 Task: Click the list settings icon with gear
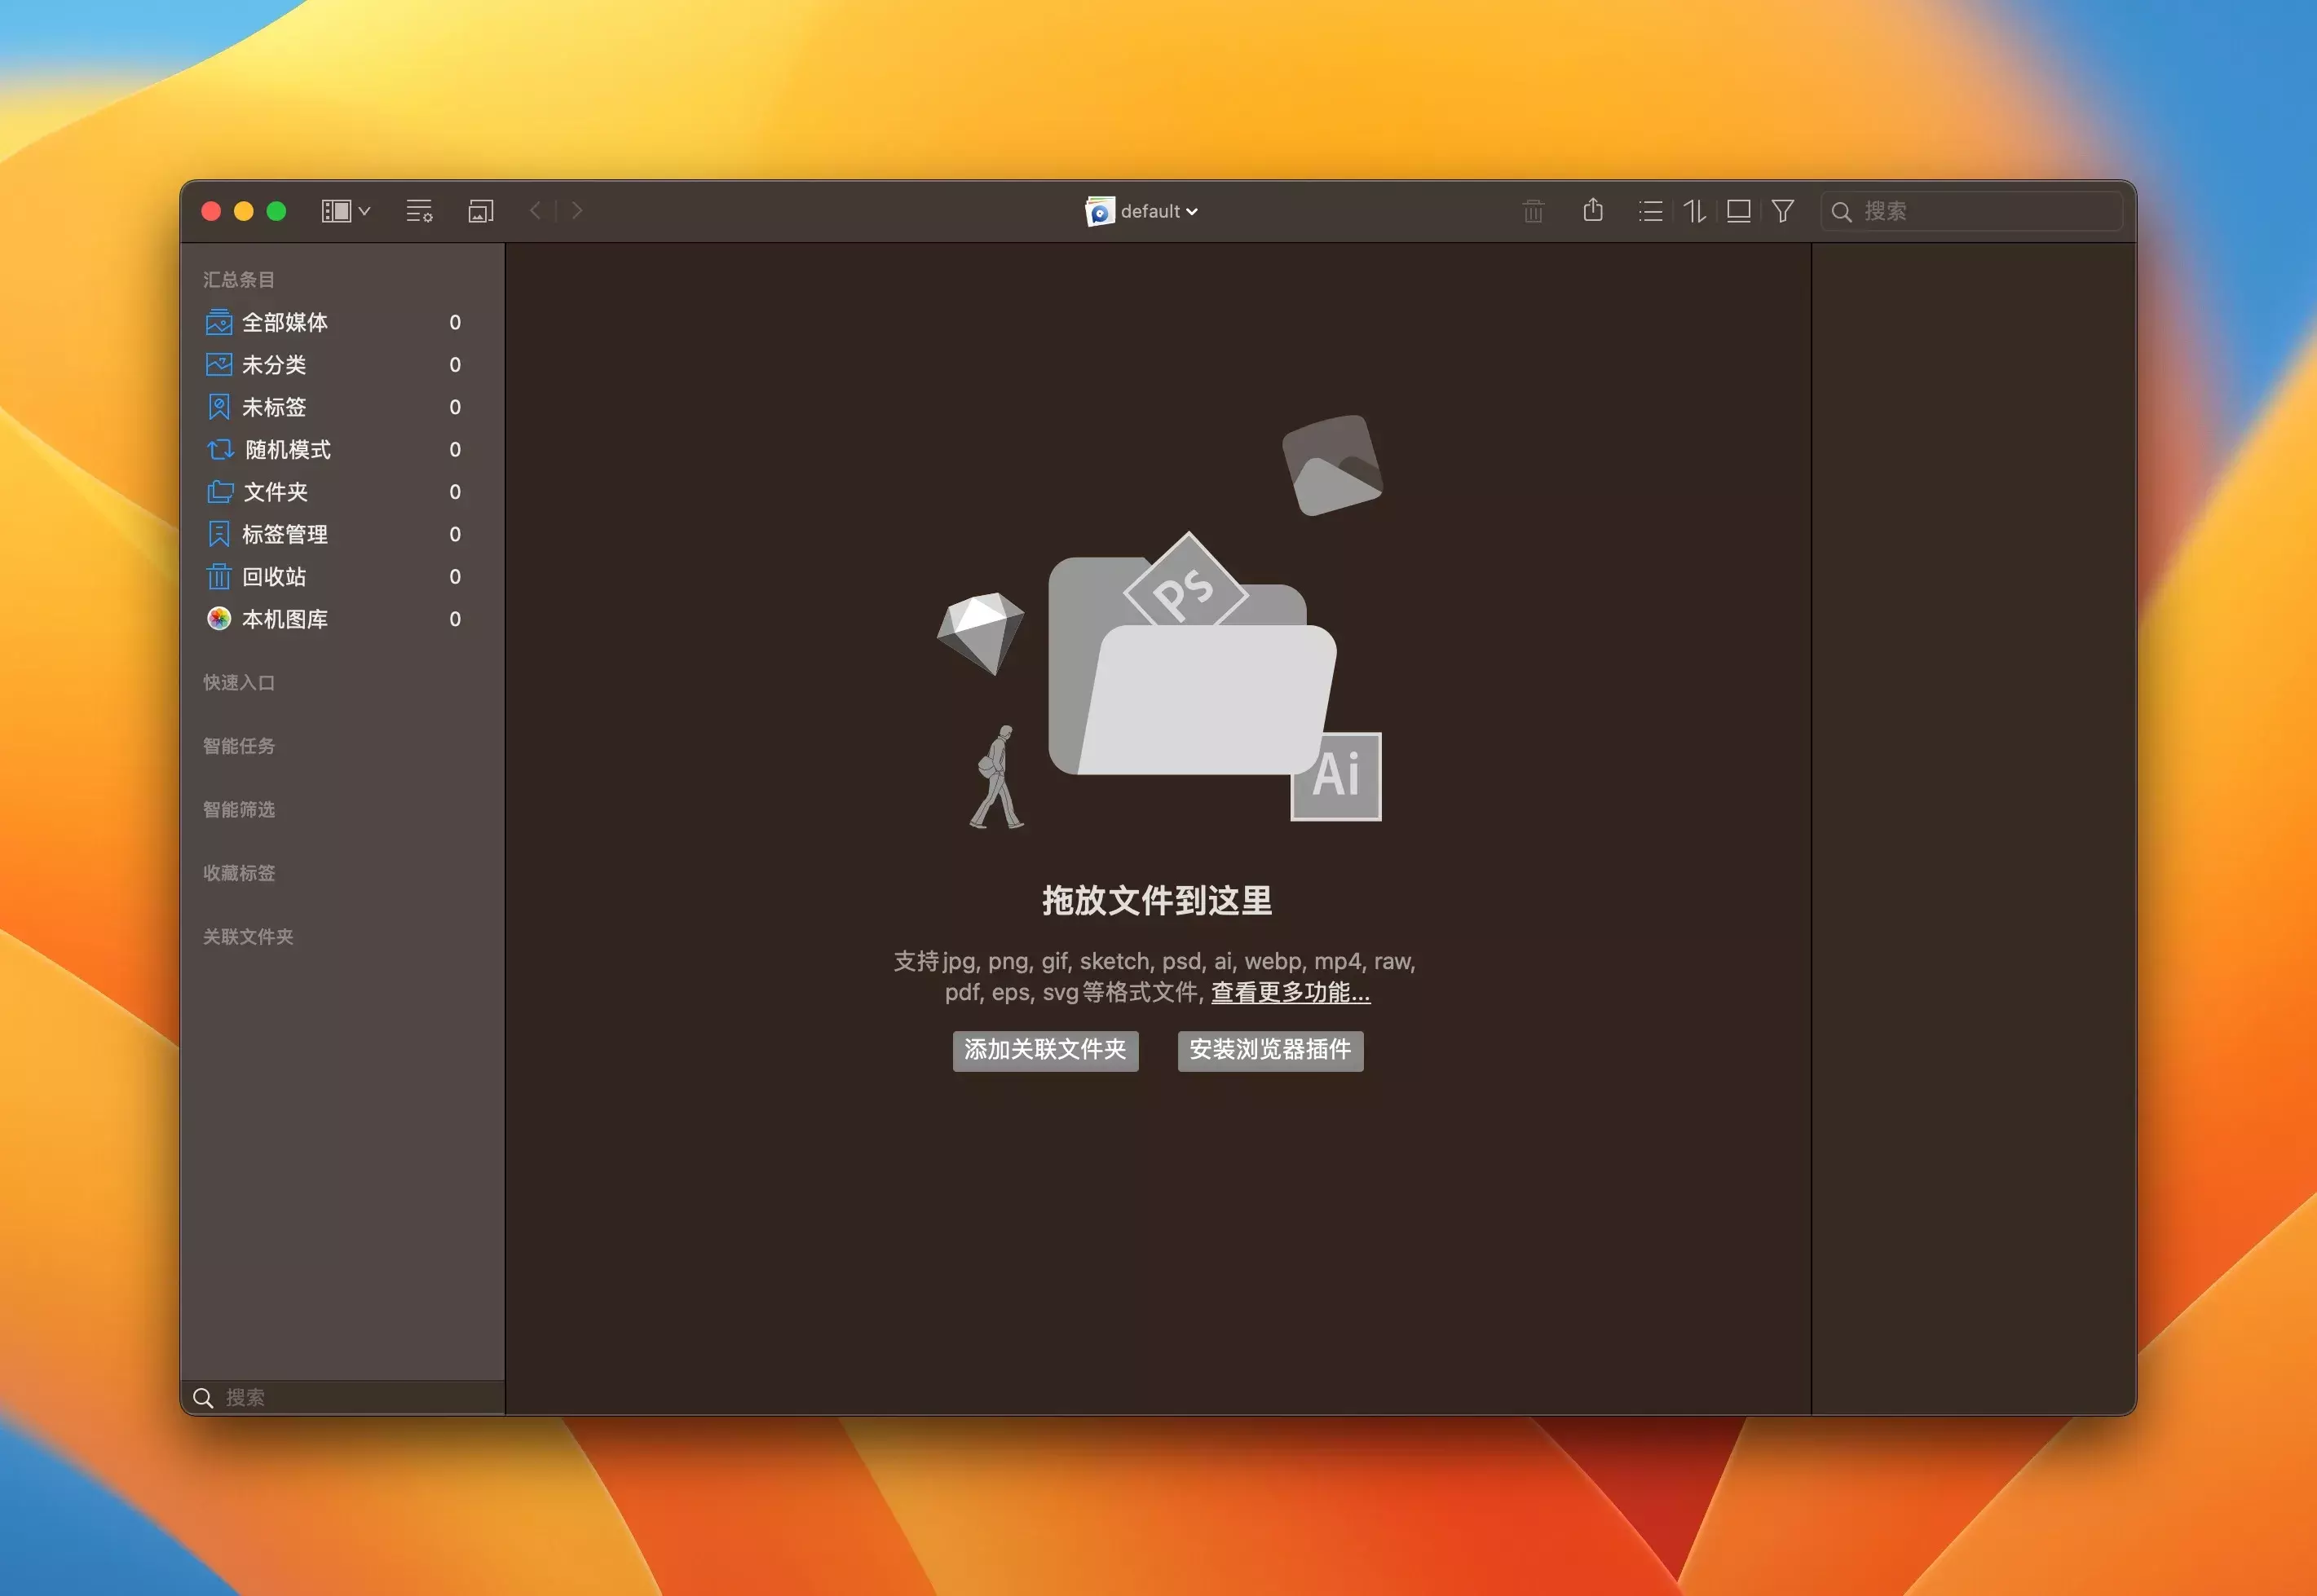coord(419,211)
